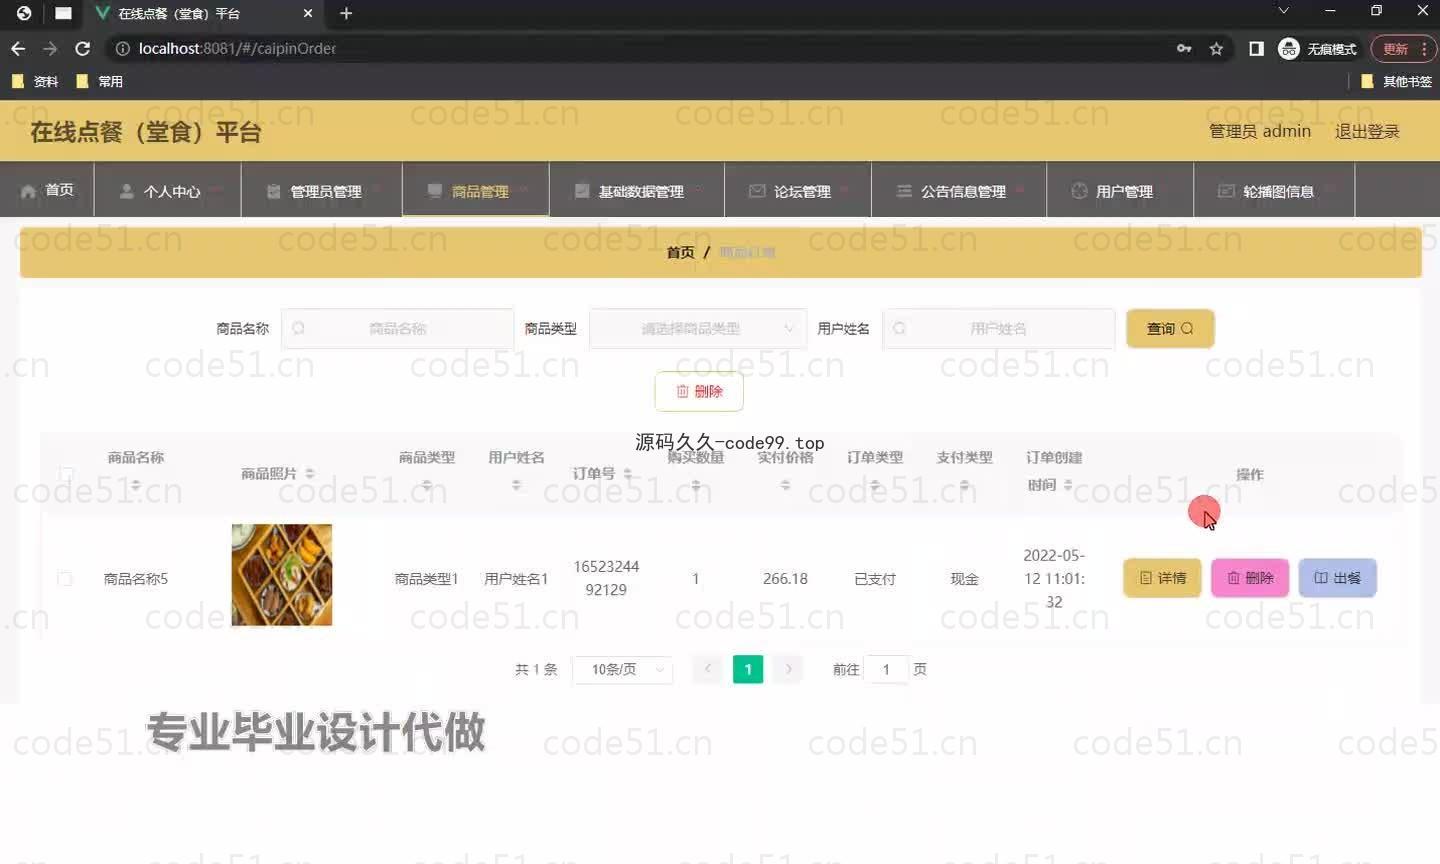This screenshot has width=1440, height=864.
Task: Go to the next page arrow in pagination
Action: [x=788, y=669]
